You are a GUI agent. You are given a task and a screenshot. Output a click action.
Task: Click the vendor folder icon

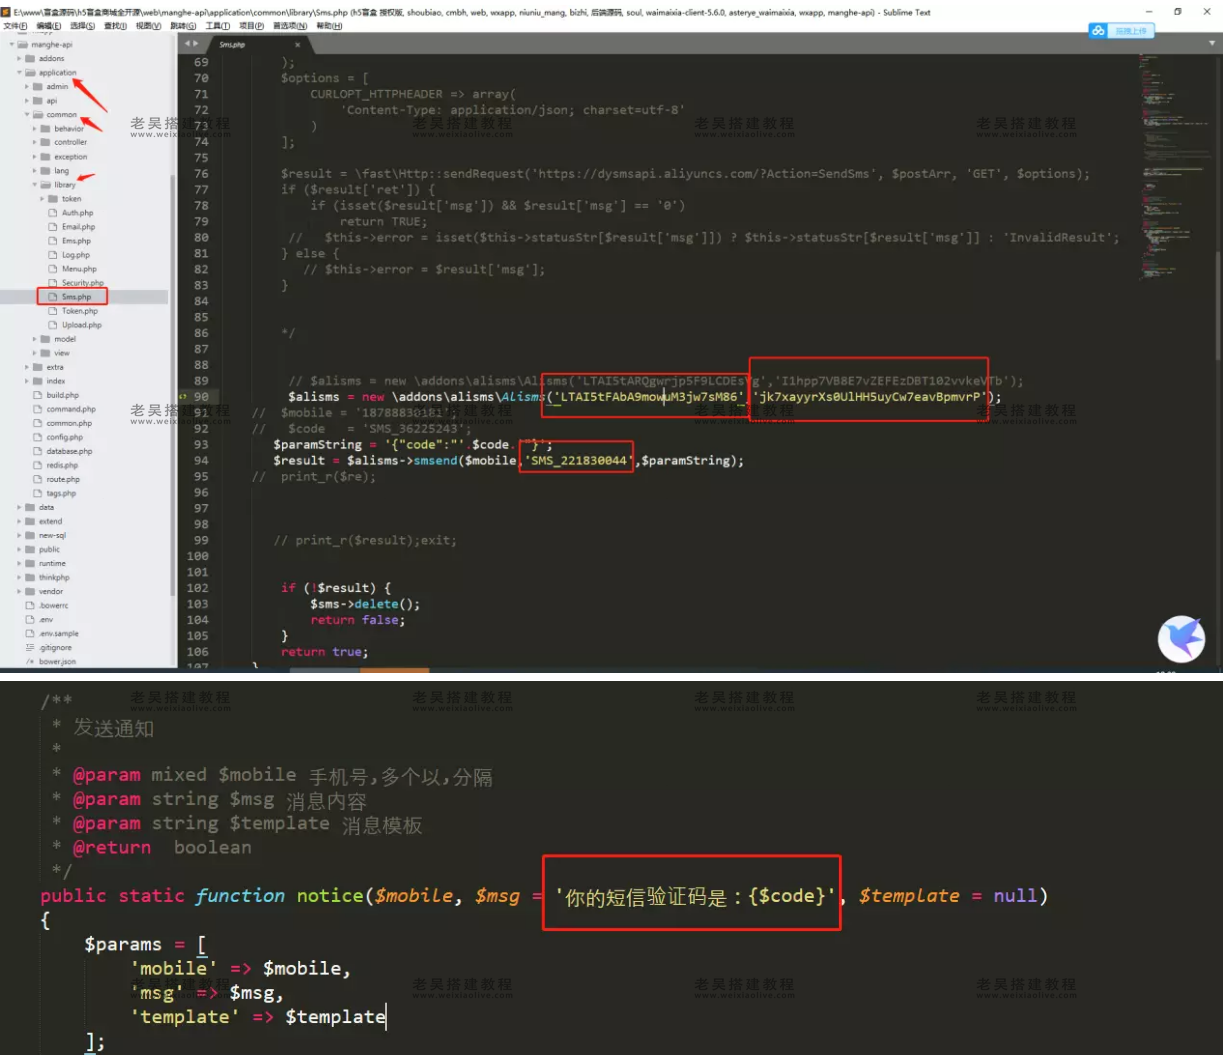pos(30,592)
